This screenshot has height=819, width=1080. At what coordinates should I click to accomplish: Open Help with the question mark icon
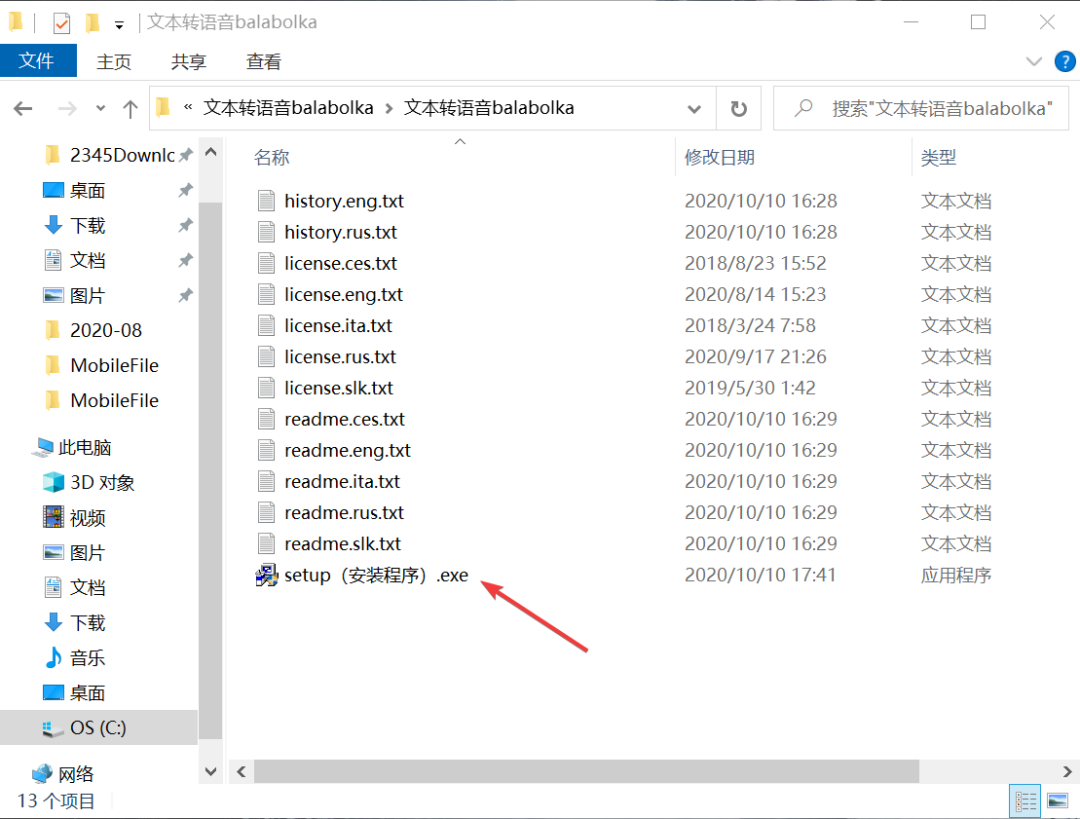pyautogui.click(x=1065, y=61)
